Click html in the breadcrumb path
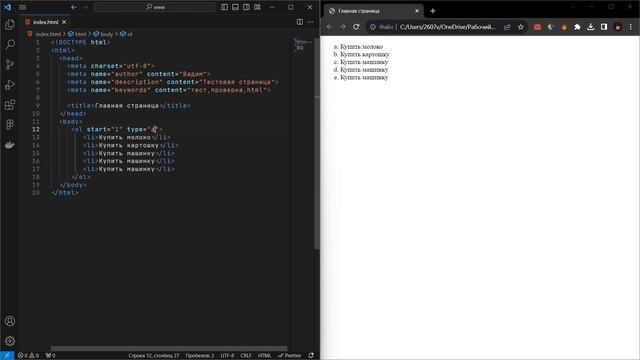Image resolution: width=640 pixels, height=360 pixels. point(80,34)
